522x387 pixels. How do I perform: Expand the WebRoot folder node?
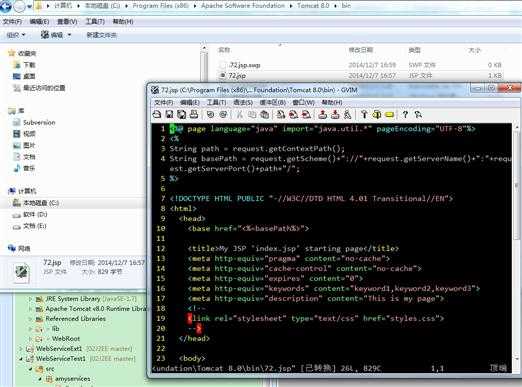pos(31,339)
